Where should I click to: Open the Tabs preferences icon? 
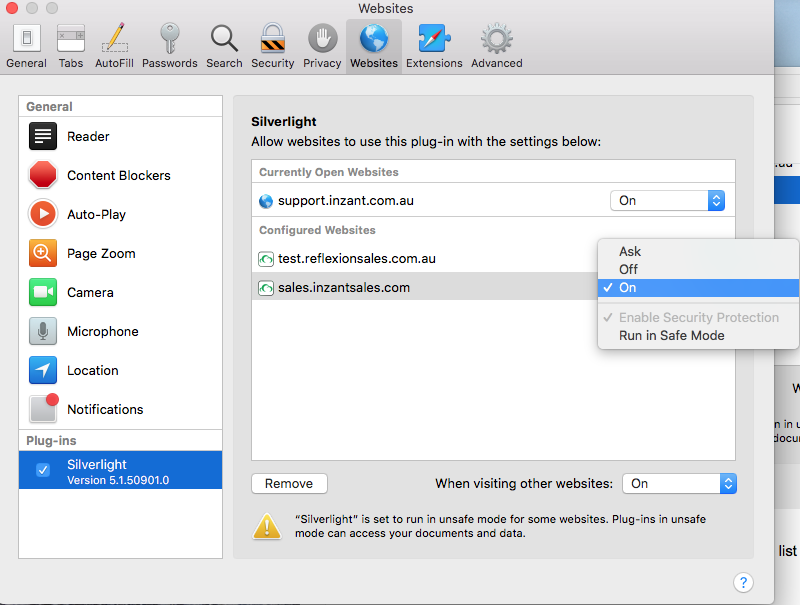click(x=70, y=39)
